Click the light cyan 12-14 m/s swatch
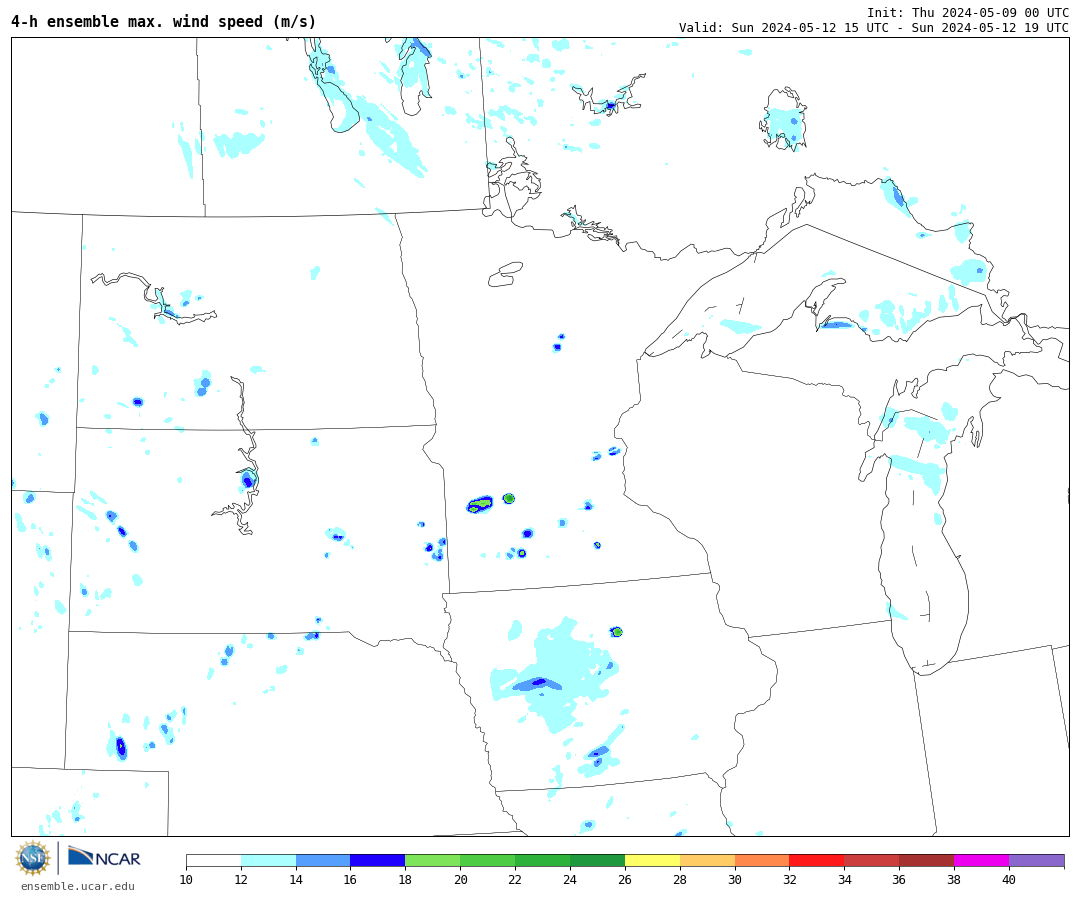 coord(269,860)
